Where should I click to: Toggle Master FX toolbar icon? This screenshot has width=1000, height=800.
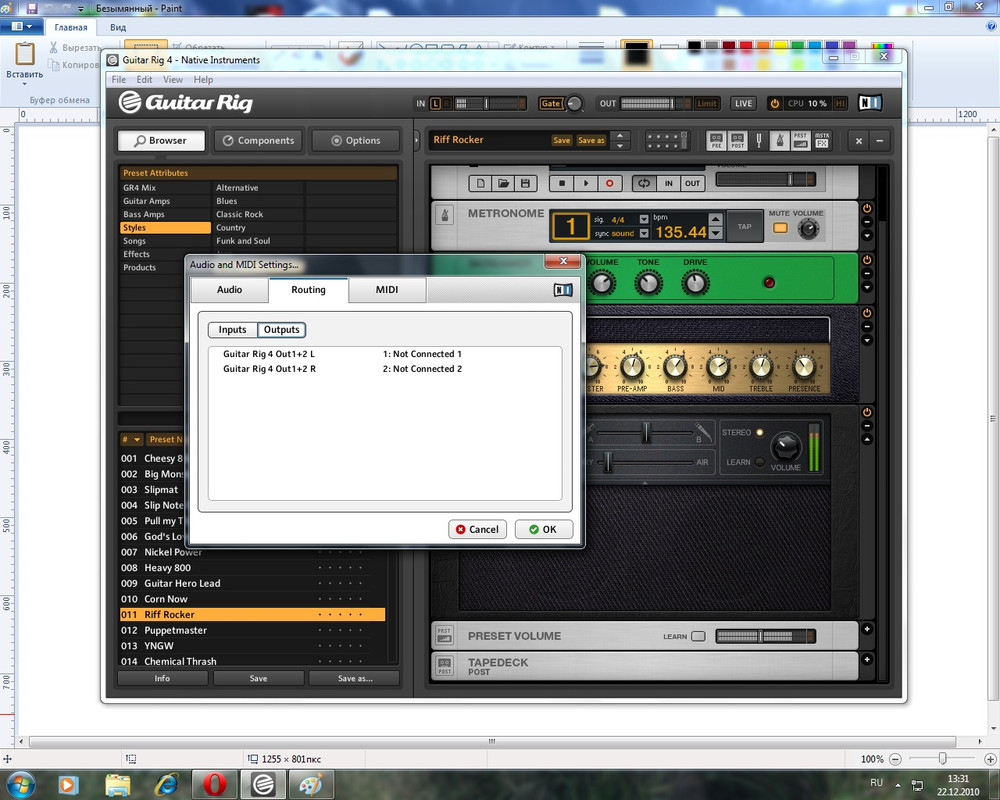tap(822, 140)
